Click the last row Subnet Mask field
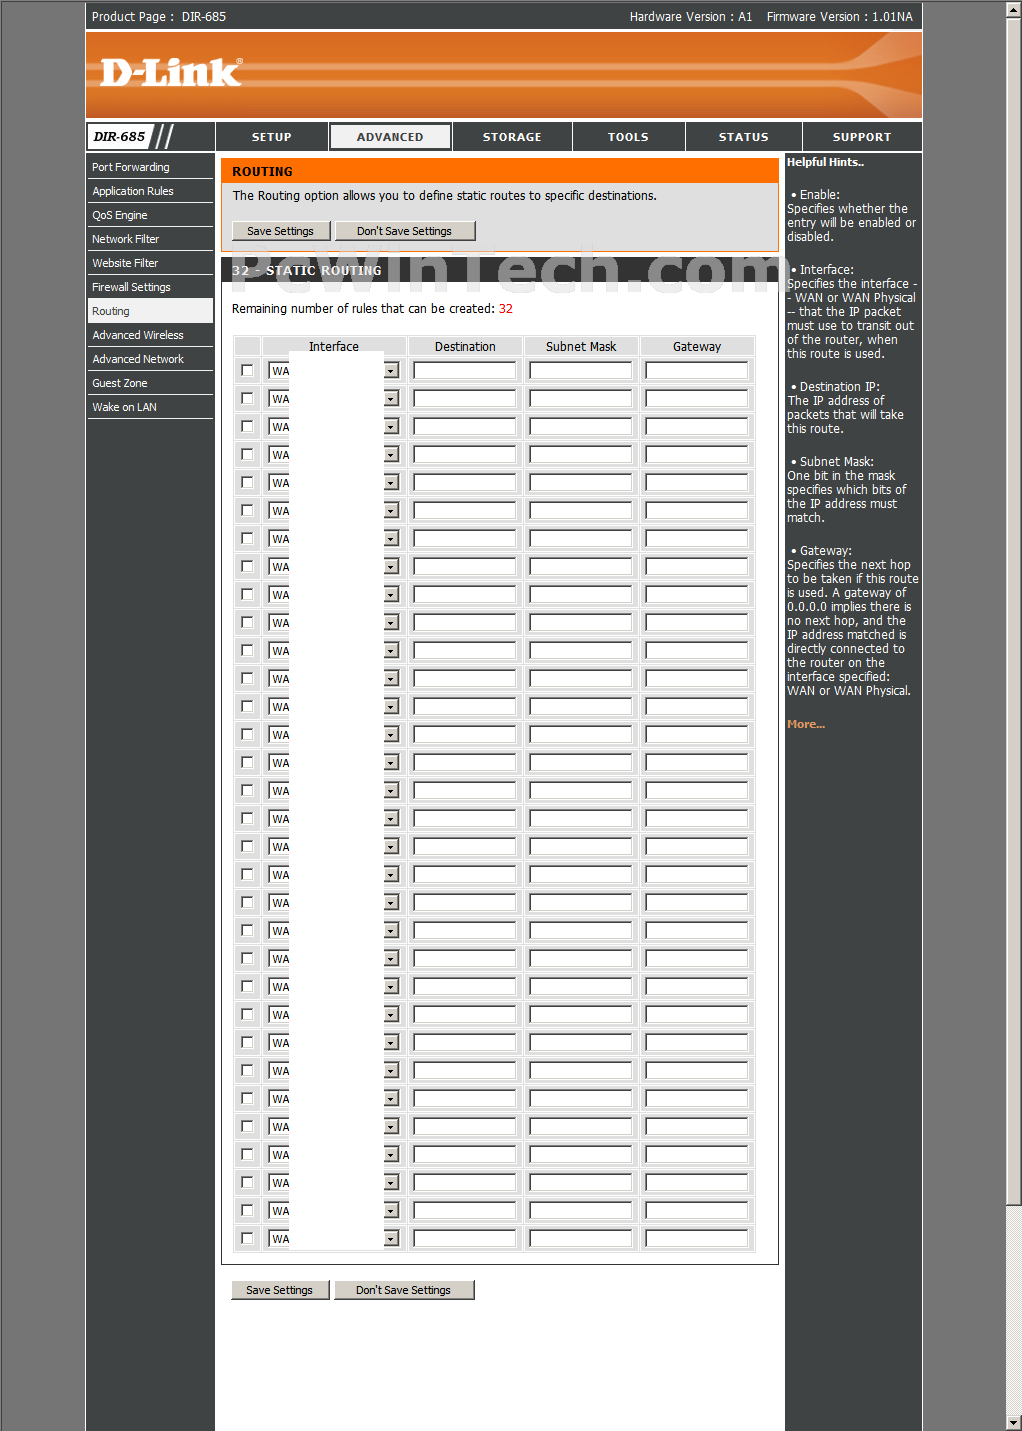This screenshot has width=1022, height=1431. [x=581, y=1239]
